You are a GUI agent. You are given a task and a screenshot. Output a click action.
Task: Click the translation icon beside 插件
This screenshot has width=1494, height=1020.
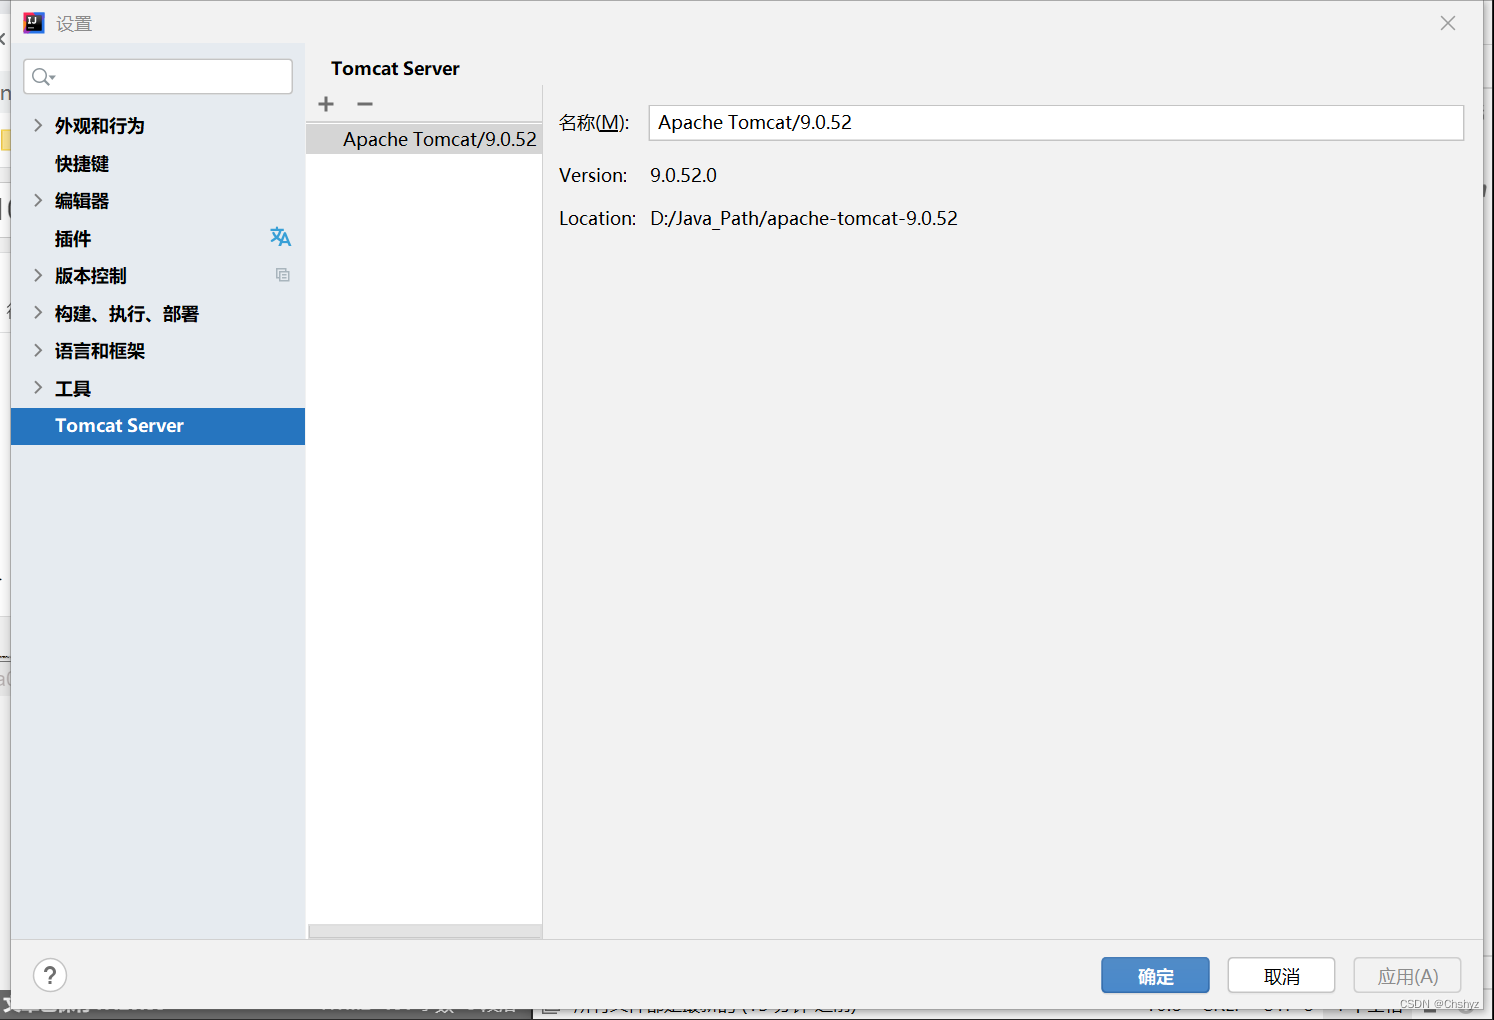(280, 237)
